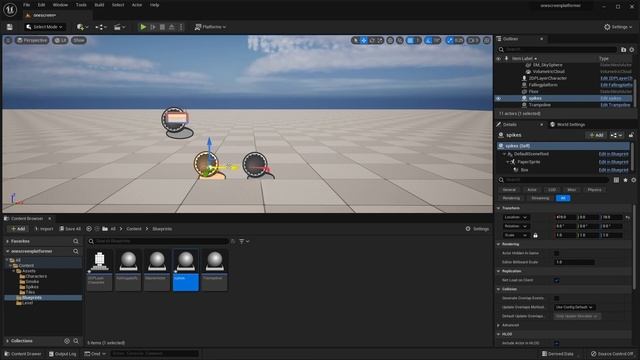
Task: Select the viewport select-objects tool
Action: [x=356, y=40]
